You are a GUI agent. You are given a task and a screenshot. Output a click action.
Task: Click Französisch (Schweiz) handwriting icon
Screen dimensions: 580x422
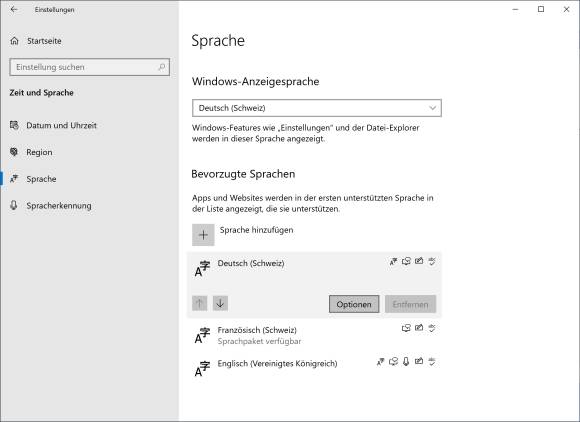point(419,328)
